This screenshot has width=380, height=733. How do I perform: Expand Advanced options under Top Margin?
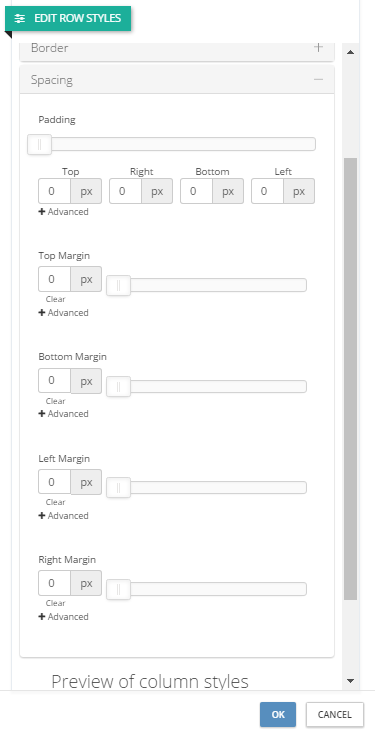coord(64,313)
